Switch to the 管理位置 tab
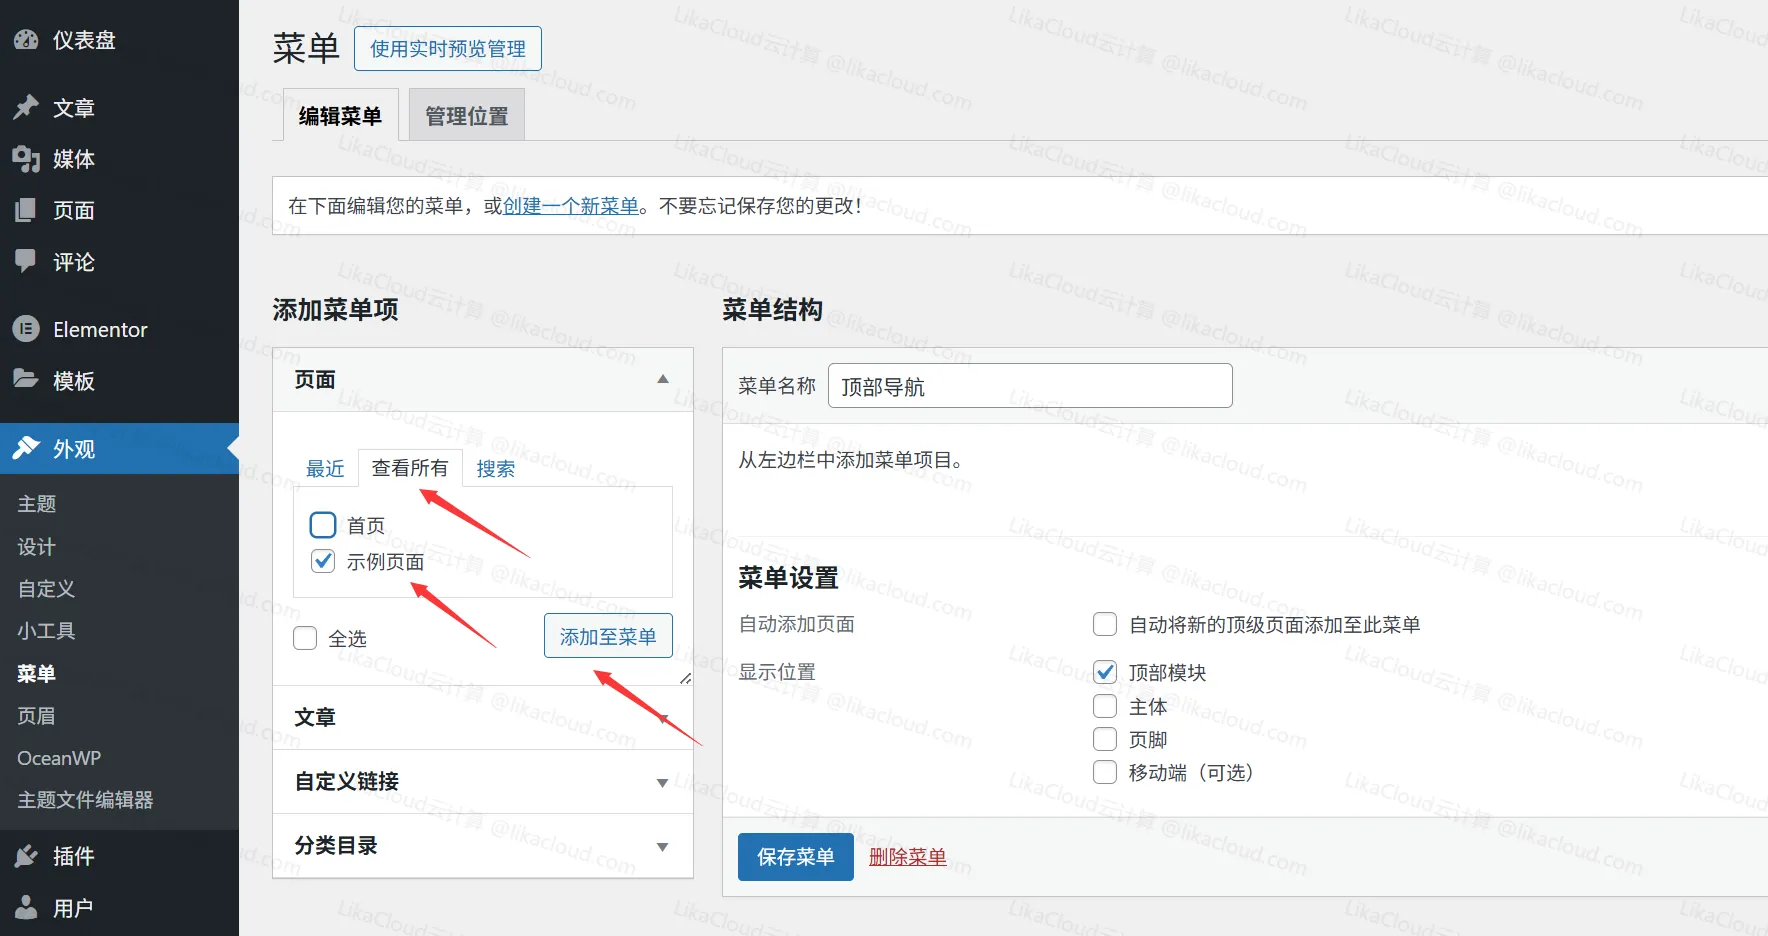 click(x=465, y=114)
